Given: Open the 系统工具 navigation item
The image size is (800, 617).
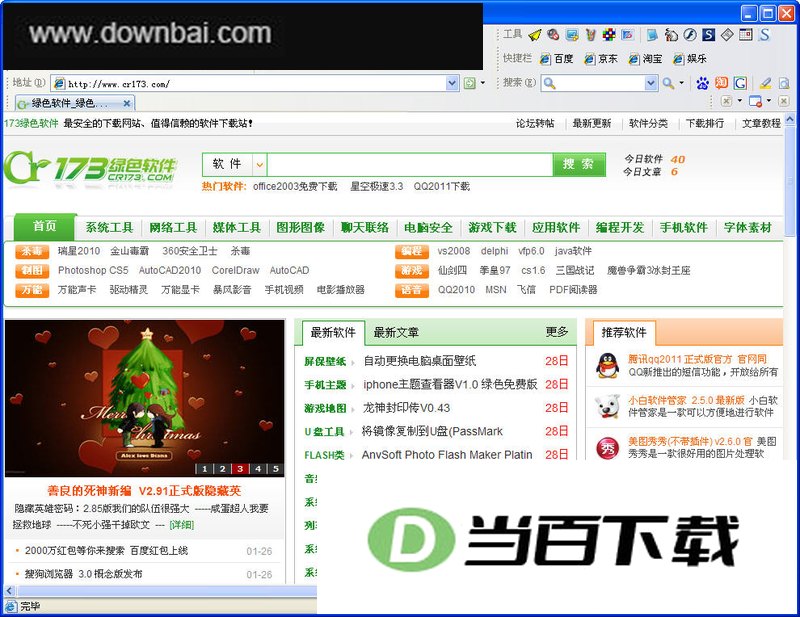Looking at the screenshot, I should [x=109, y=228].
